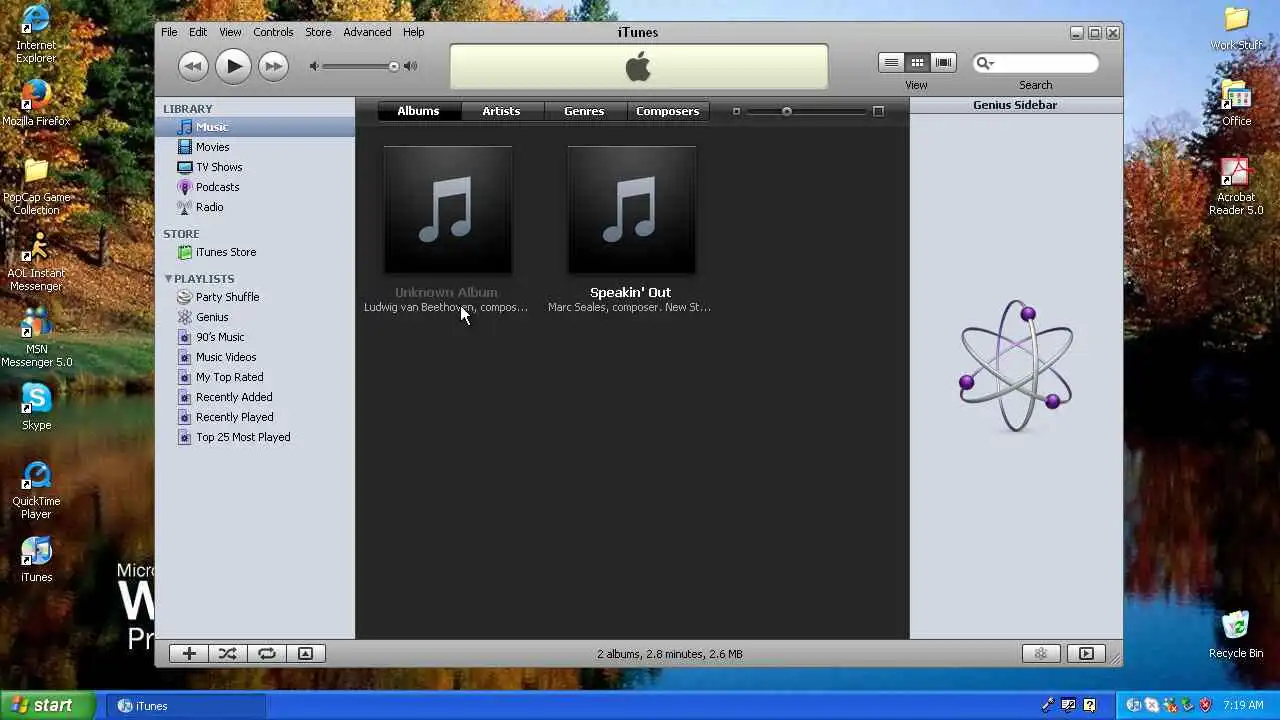Toggle Shuffle in the bottom bar
The width and height of the screenshot is (1280, 720).
(x=228, y=654)
